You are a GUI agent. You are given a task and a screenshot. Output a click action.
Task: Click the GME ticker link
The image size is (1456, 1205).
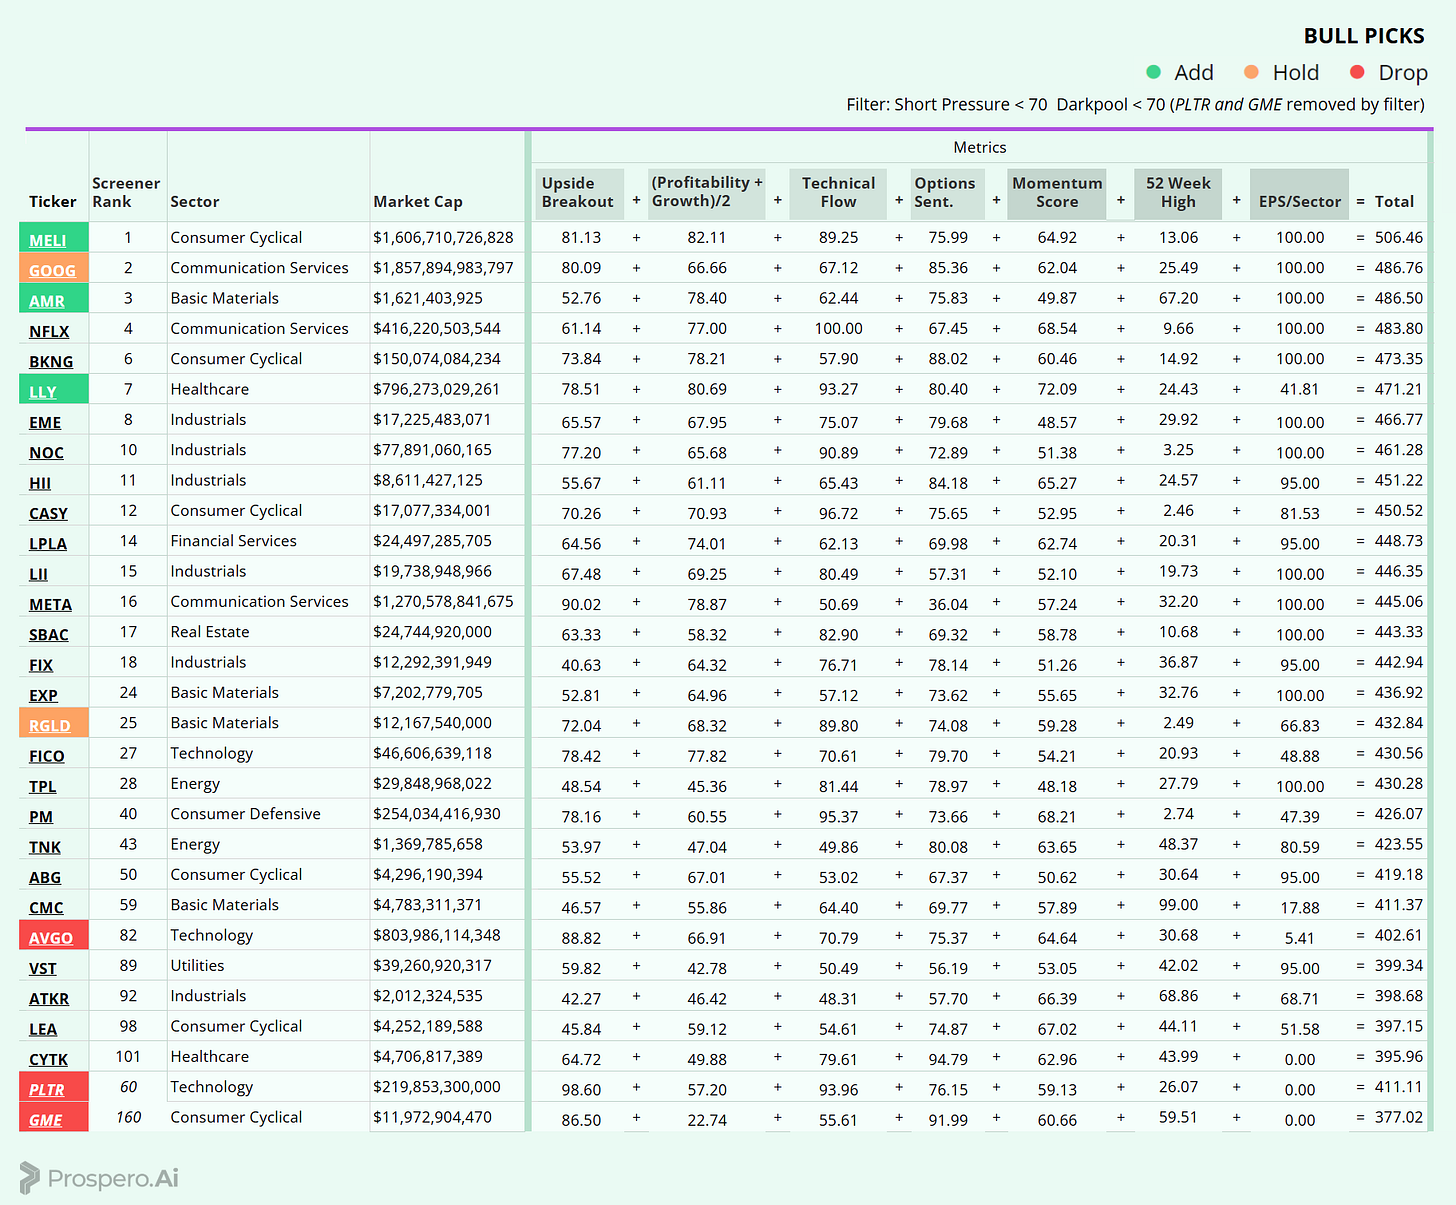(x=46, y=1120)
